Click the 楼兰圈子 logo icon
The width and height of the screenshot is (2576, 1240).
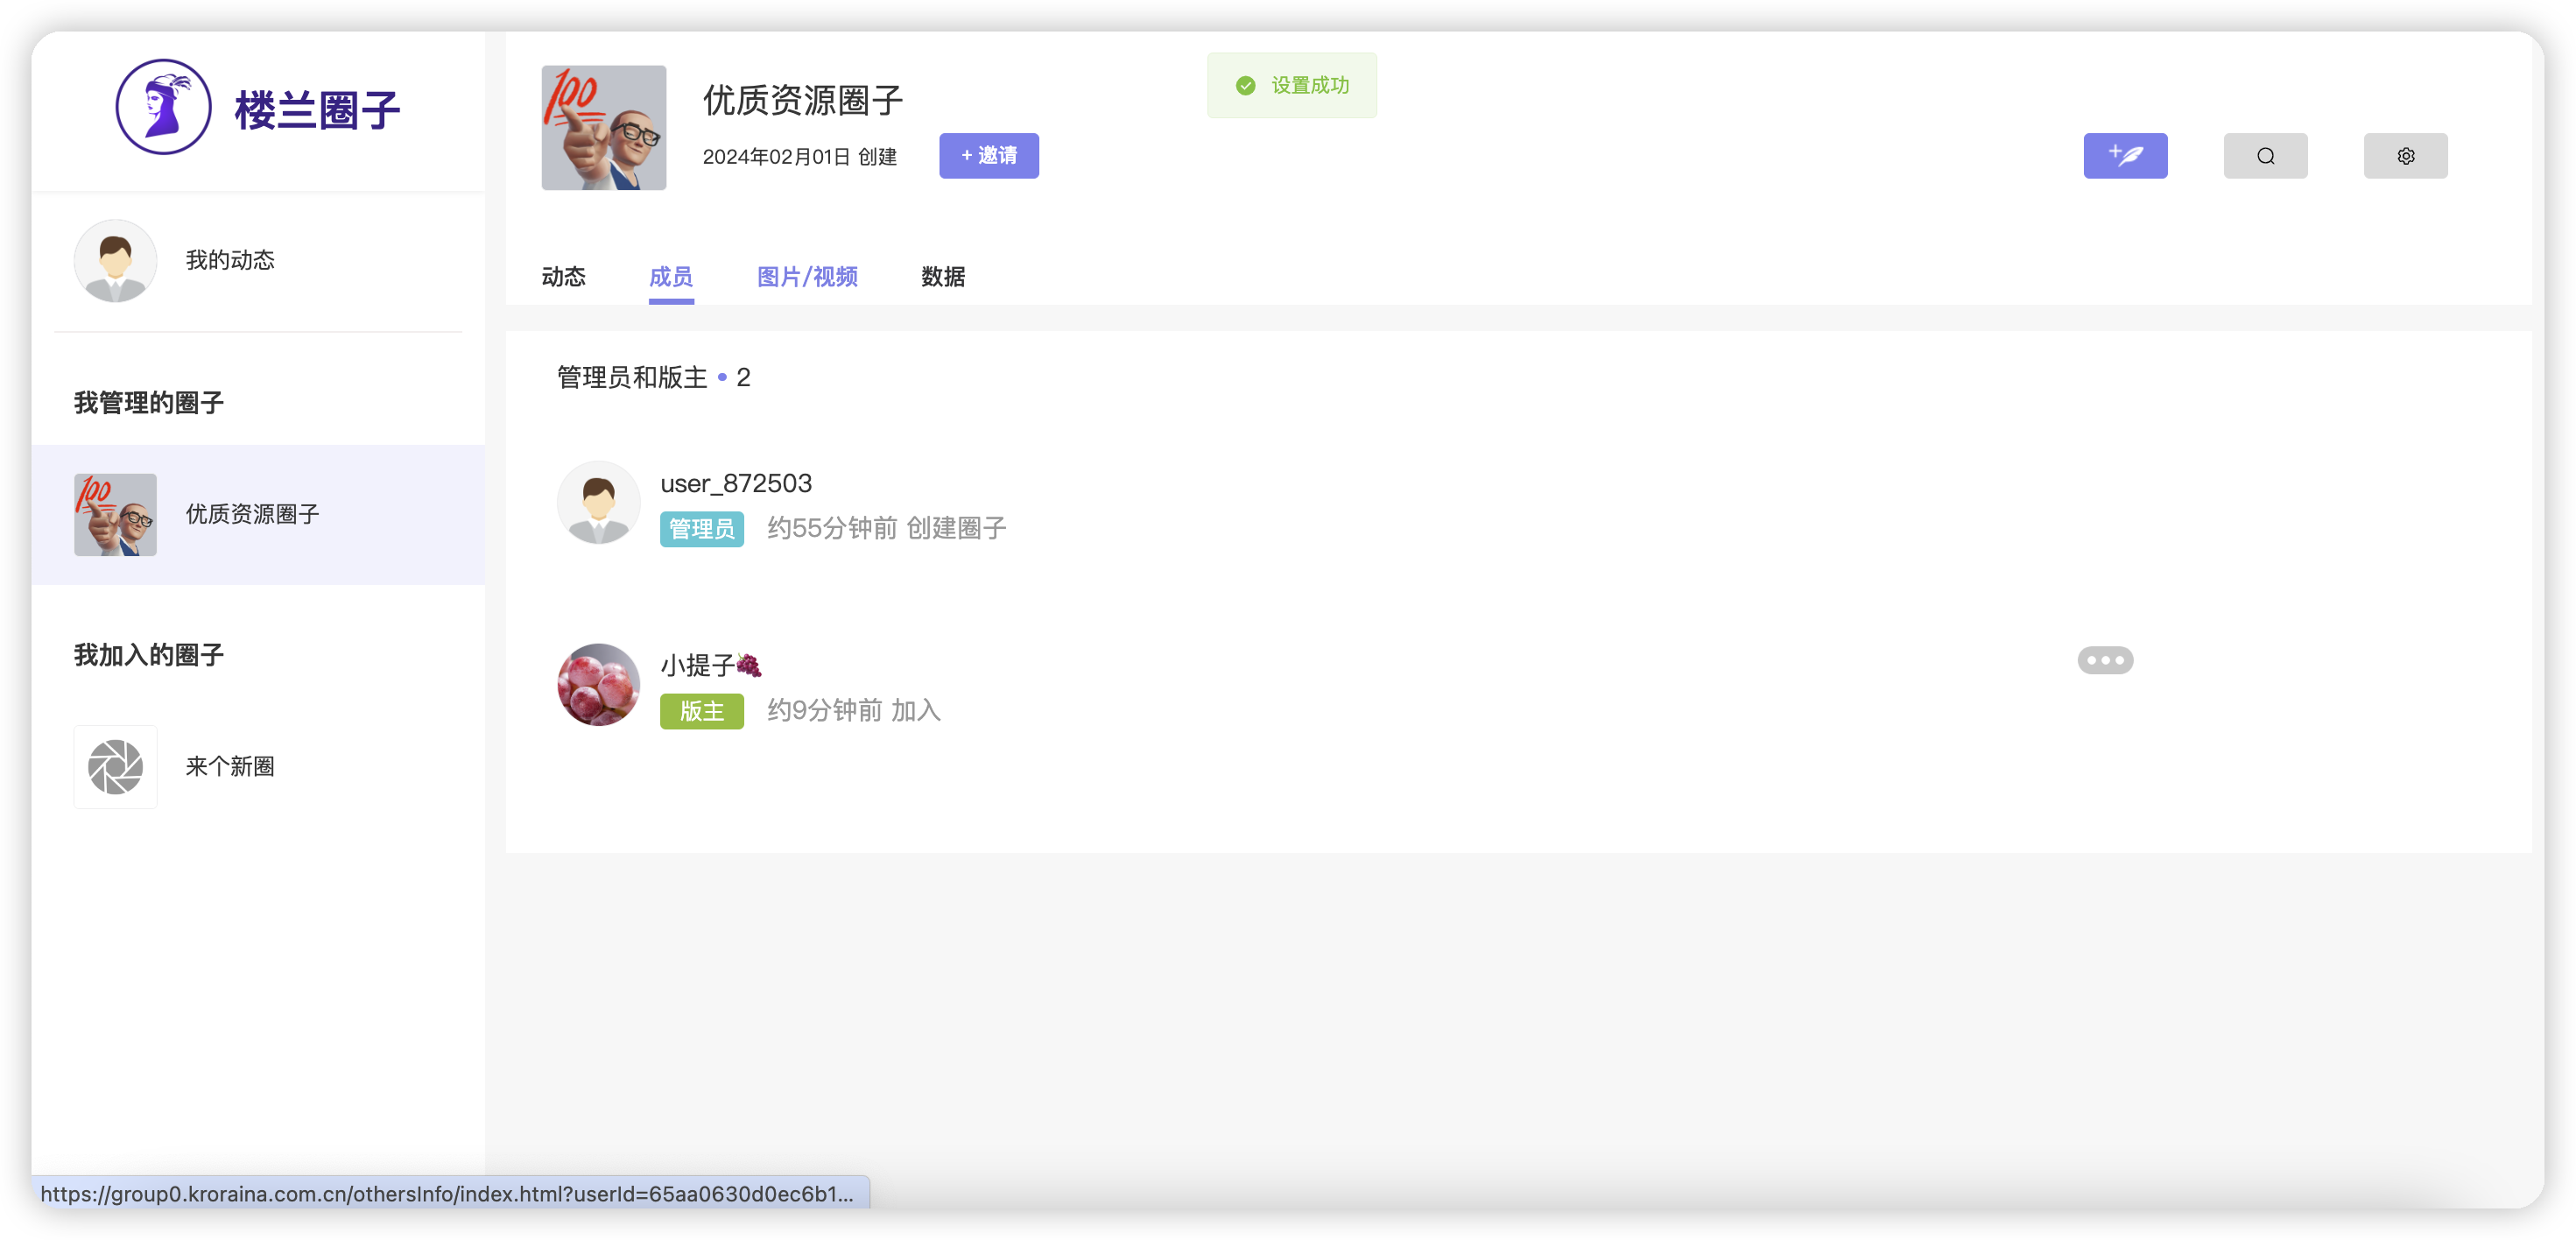pos(163,107)
